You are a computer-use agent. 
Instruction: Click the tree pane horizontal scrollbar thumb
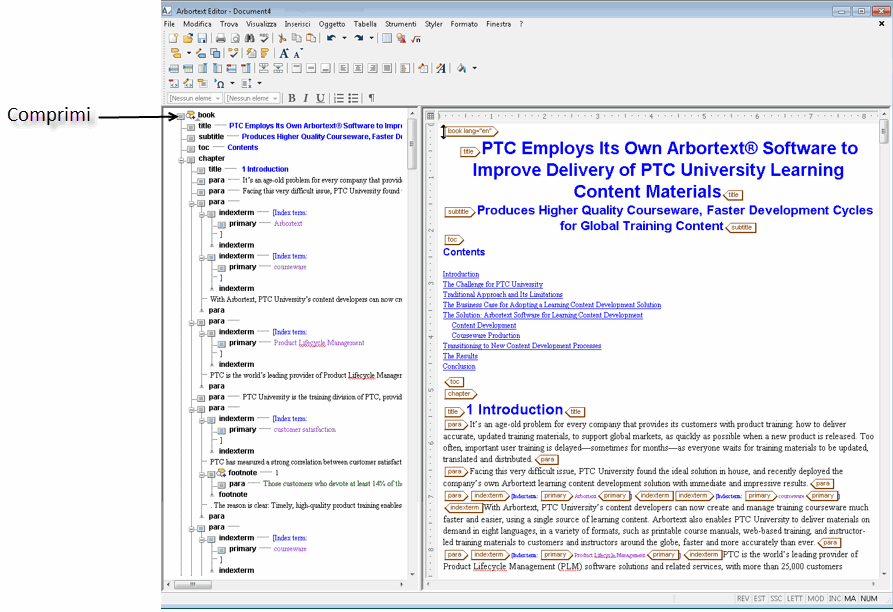coord(192,585)
